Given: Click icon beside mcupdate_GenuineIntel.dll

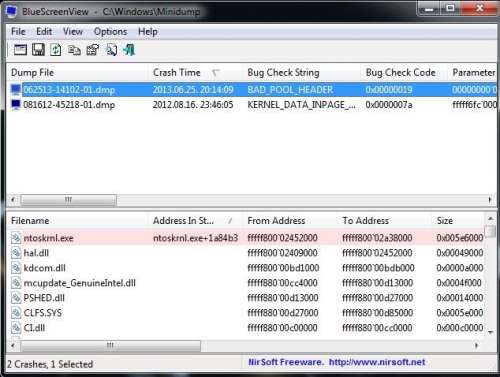Looking at the screenshot, I should click(16, 283).
